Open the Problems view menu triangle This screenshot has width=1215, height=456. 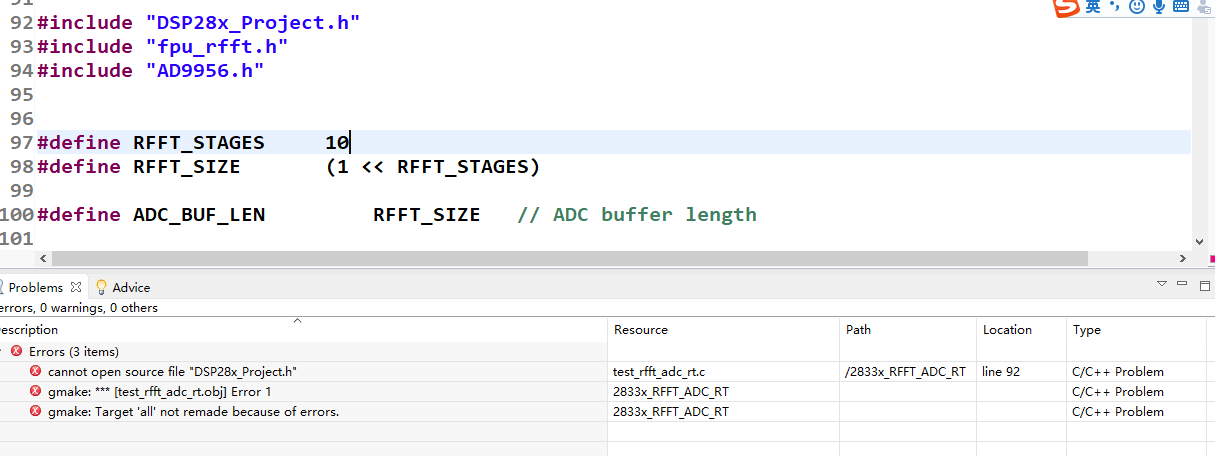1162,284
